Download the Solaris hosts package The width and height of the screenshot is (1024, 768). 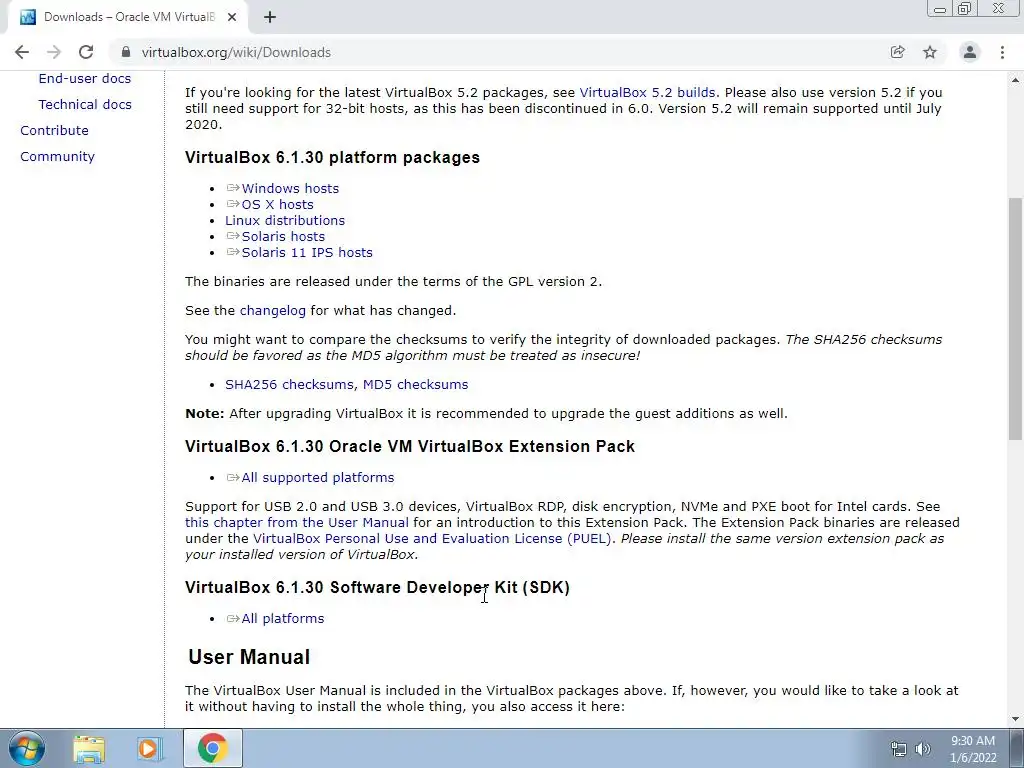[x=283, y=236]
